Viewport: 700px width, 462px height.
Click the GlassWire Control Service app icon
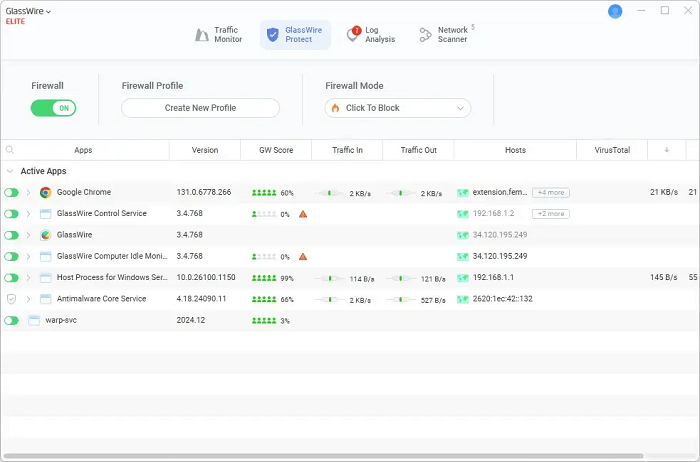pos(45,214)
